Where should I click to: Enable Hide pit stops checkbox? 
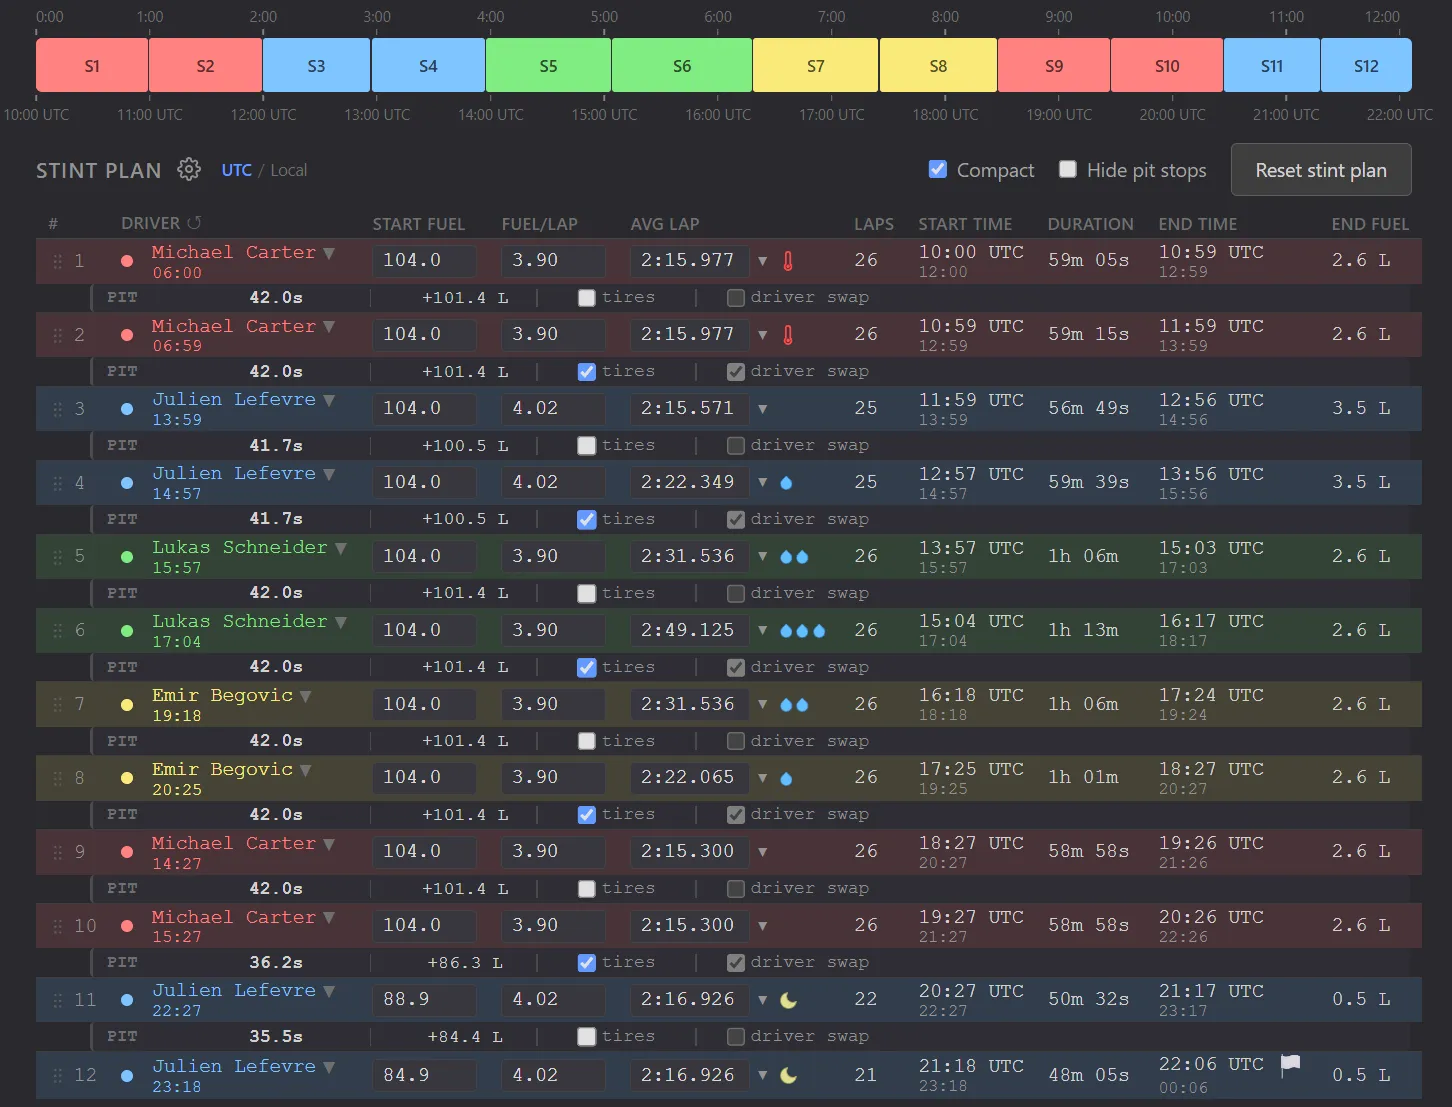1068,169
